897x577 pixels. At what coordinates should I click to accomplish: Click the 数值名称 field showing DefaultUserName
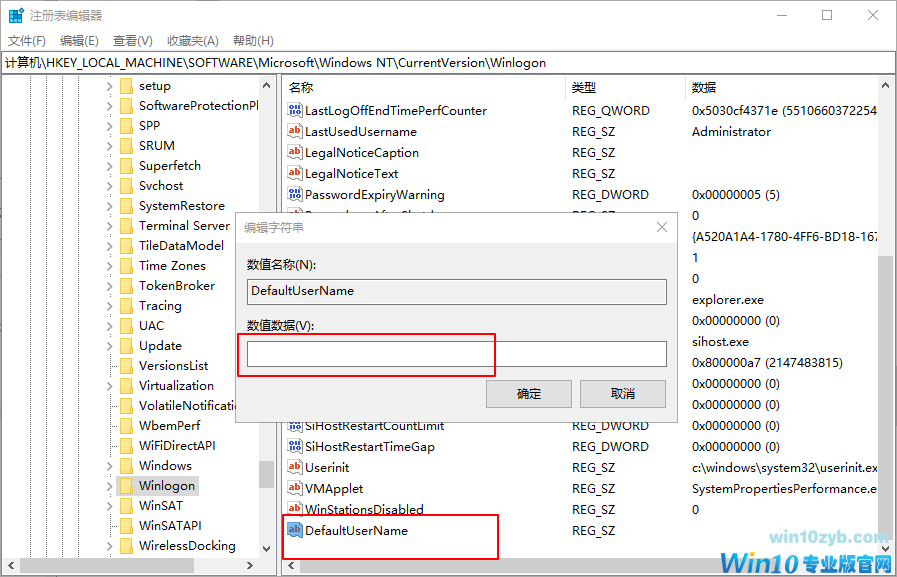[457, 291]
